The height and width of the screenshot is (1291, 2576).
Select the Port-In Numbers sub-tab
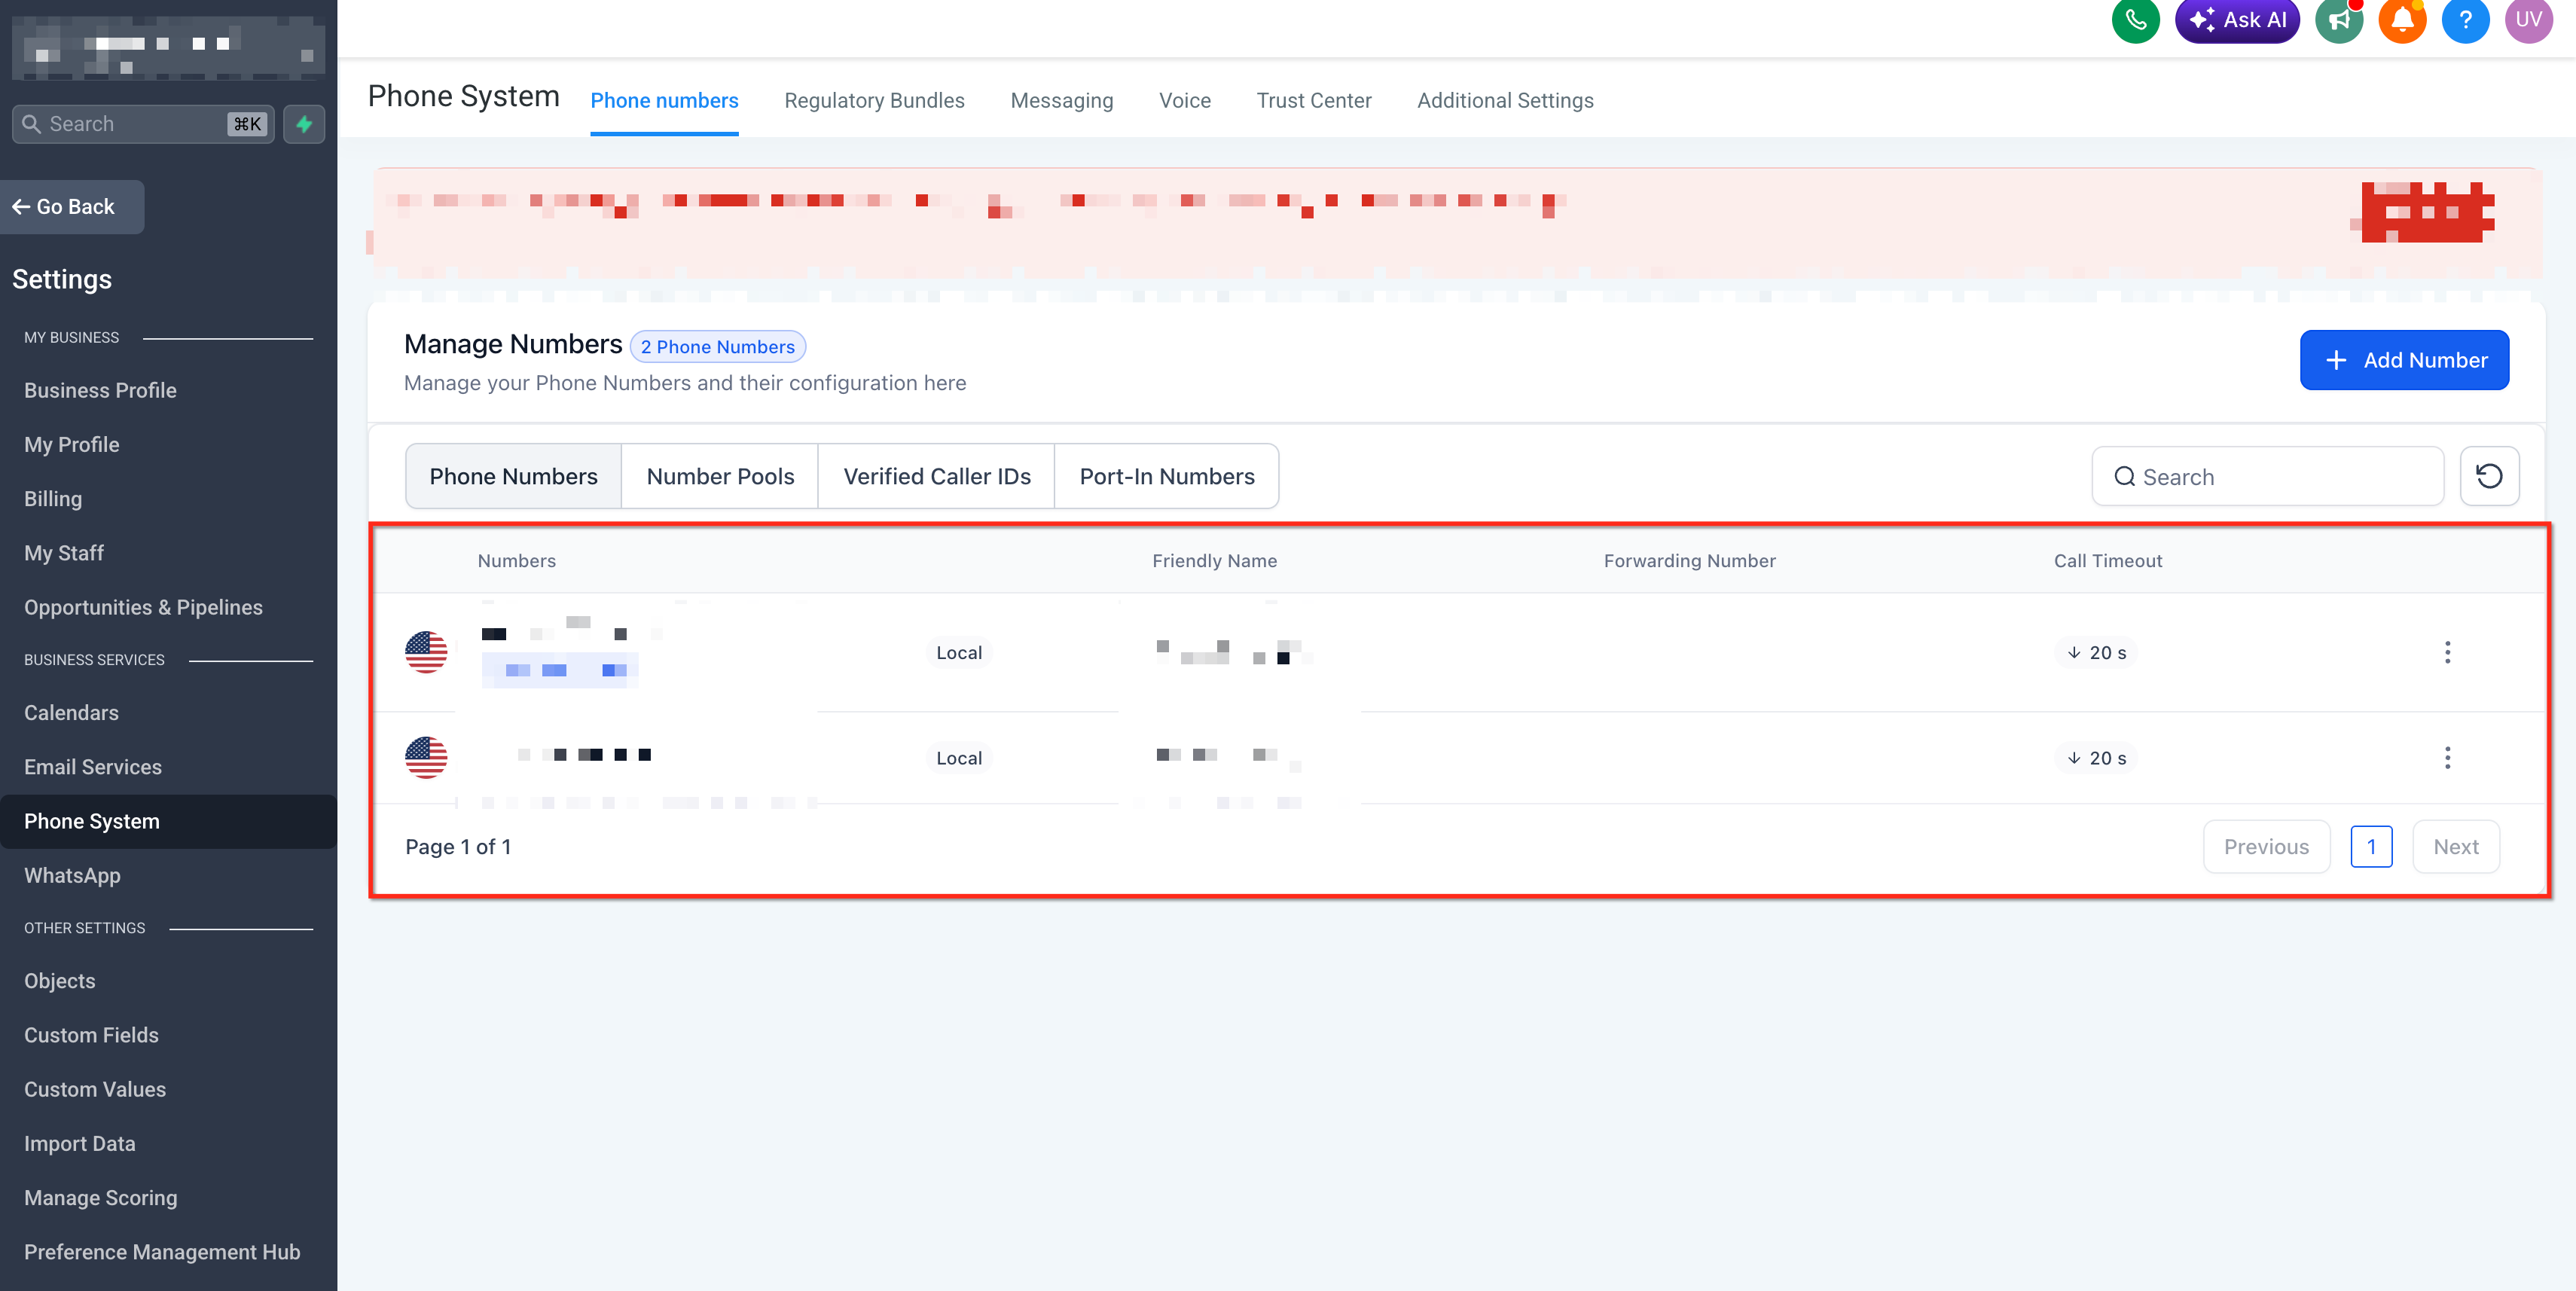point(1167,477)
